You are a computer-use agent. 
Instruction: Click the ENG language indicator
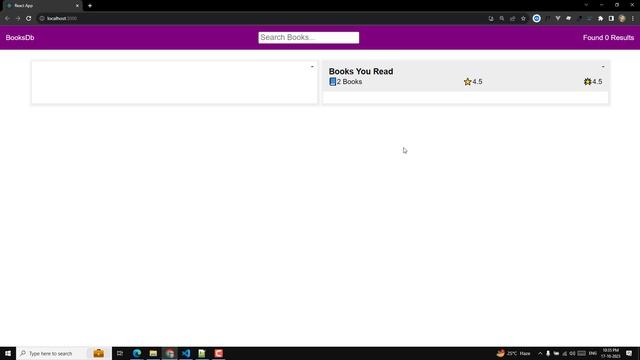click(593, 353)
